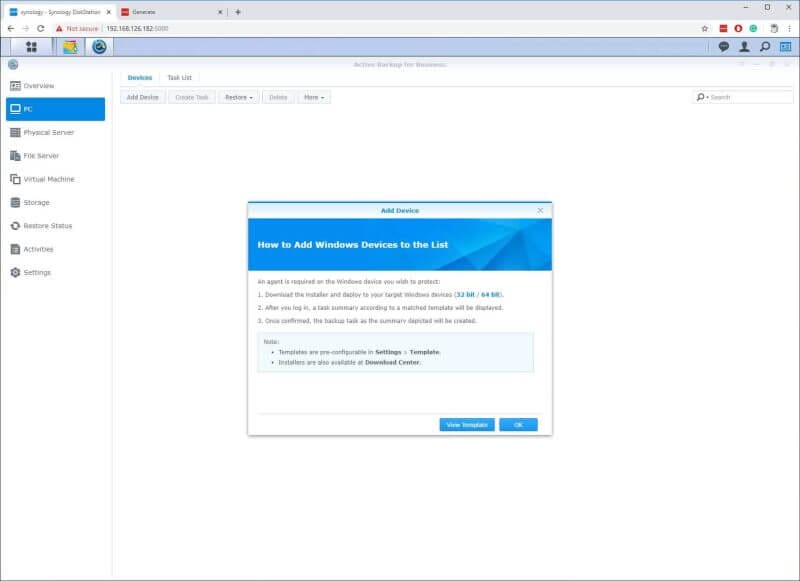Expand the Restore dropdown
Image resolution: width=800 pixels, height=581 pixels.
238,97
